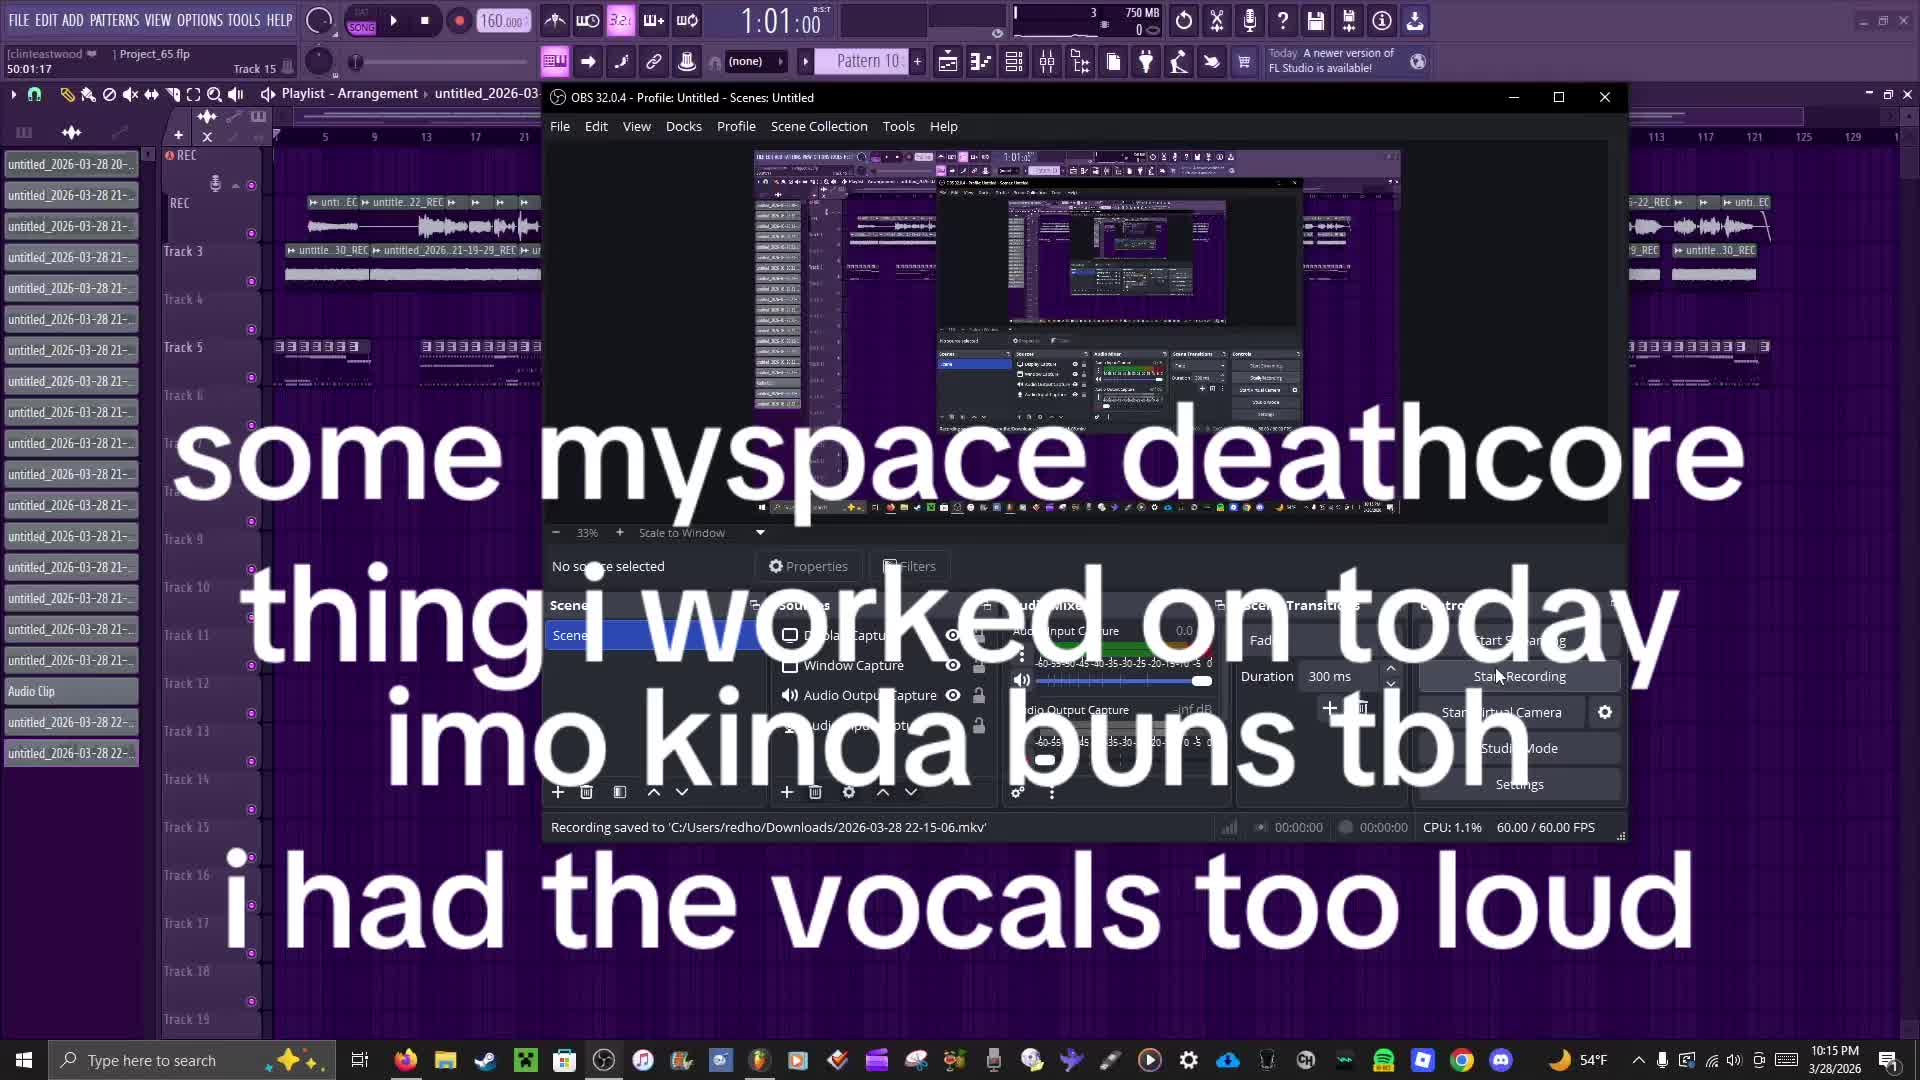This screenshot has width=1920, height=1080.
Task: Lock the Audio Output Capture source
Action: click(979, 695)
